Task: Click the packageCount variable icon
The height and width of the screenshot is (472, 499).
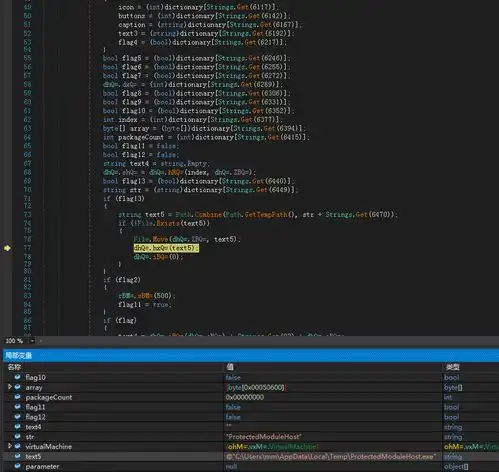Action: pos(17,397)
